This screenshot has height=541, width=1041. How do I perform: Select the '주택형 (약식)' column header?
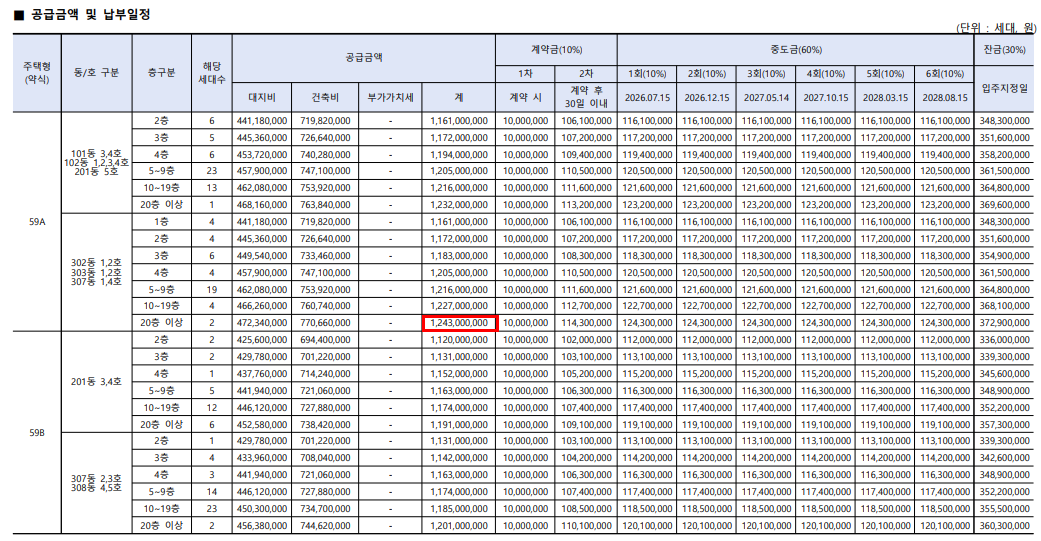[37, 73]
